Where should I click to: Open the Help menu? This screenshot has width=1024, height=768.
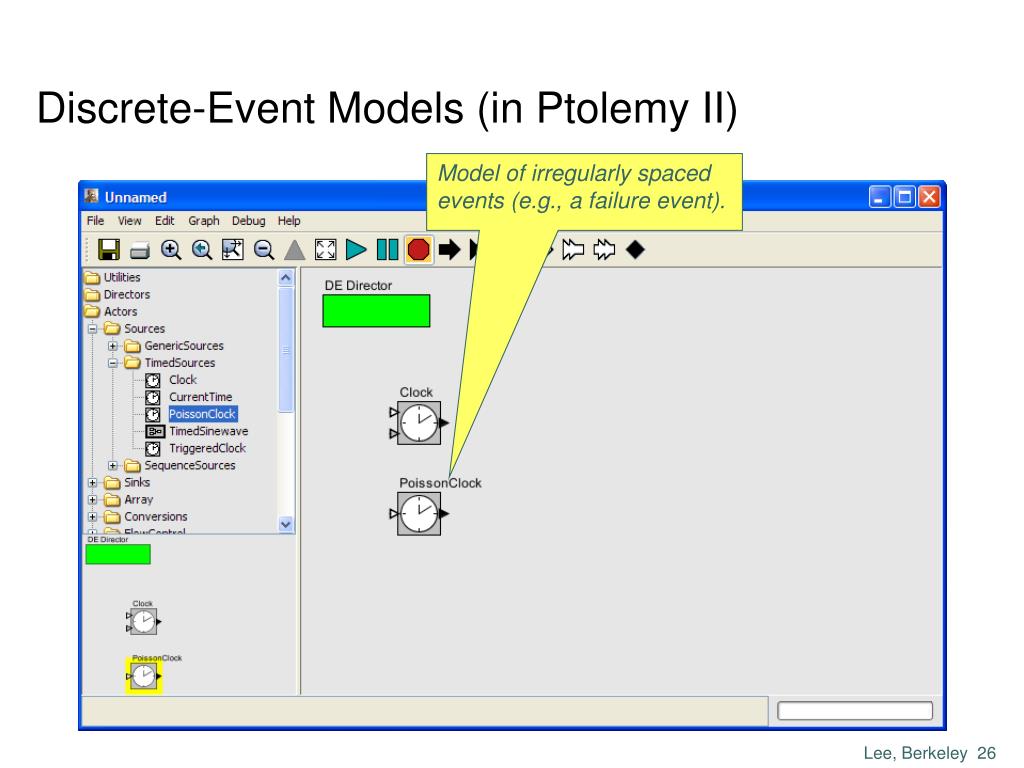[289, 221]
